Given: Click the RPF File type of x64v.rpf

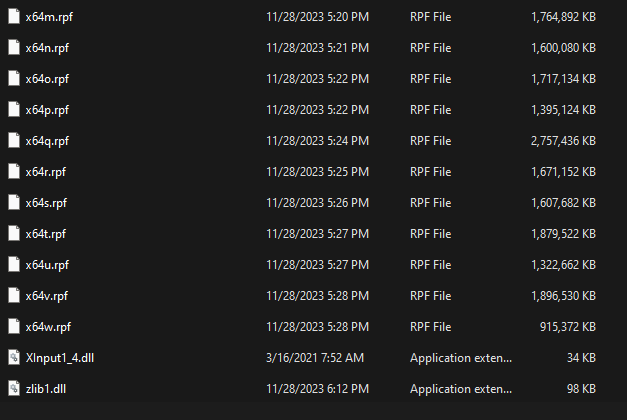Looking at the screenshot, I should [x=430, y=296].
